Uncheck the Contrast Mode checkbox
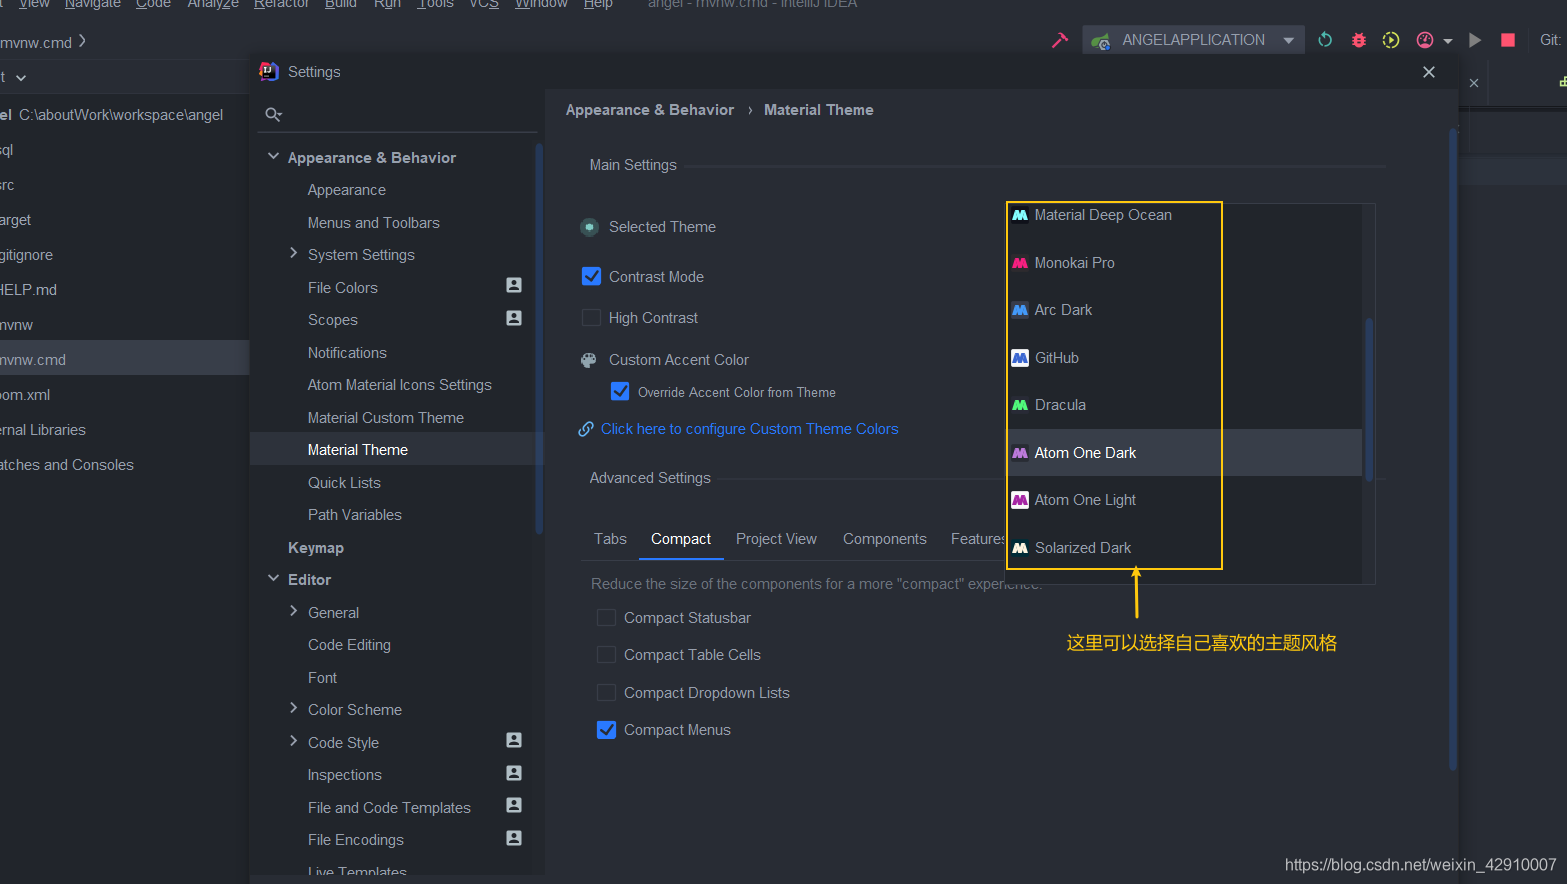 point(592,276)
